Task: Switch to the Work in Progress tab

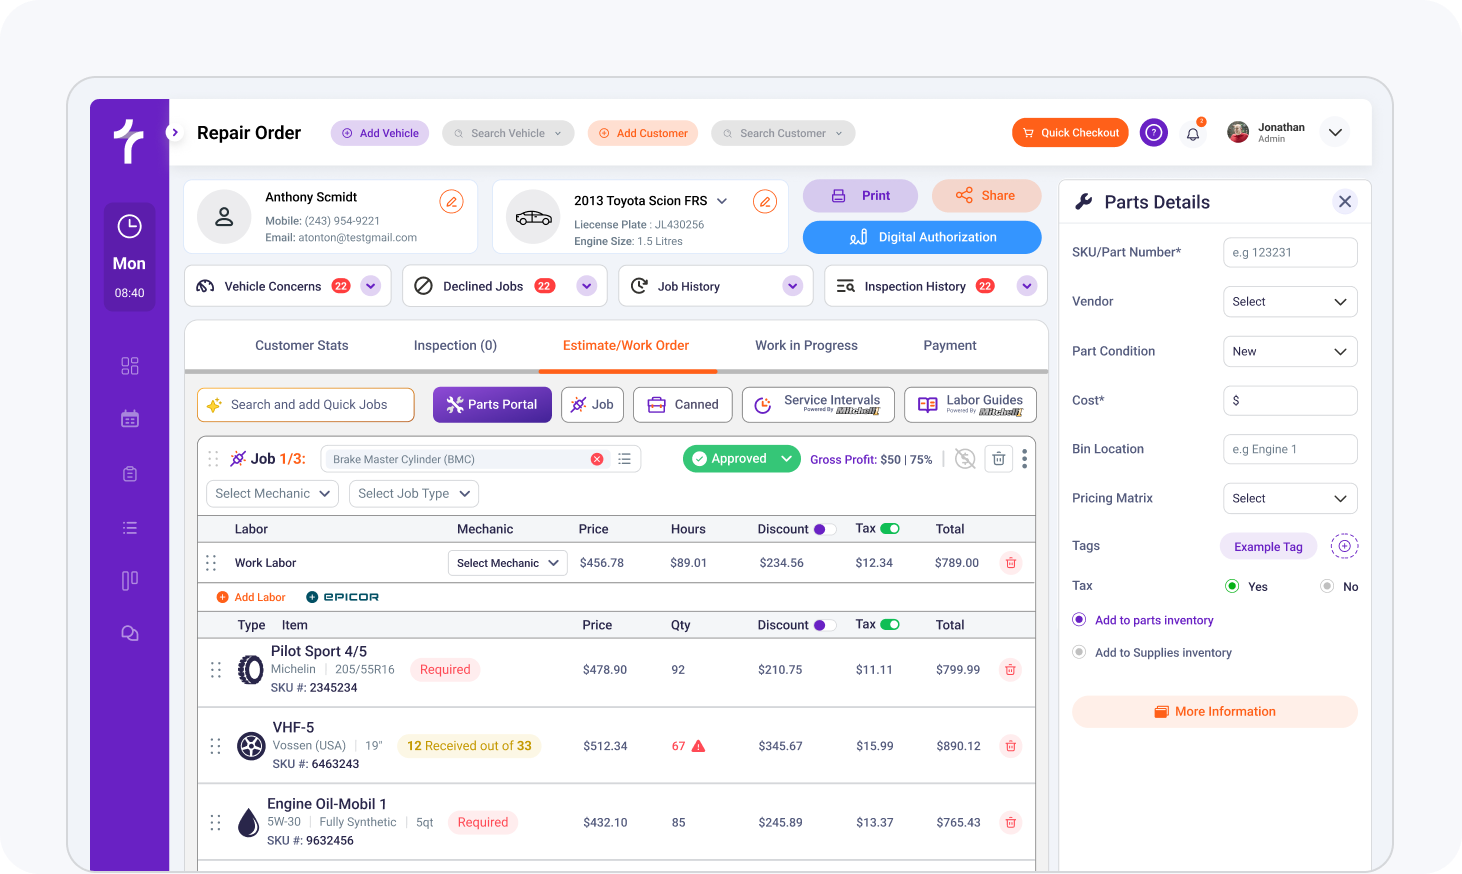Action: click(806, 345)
